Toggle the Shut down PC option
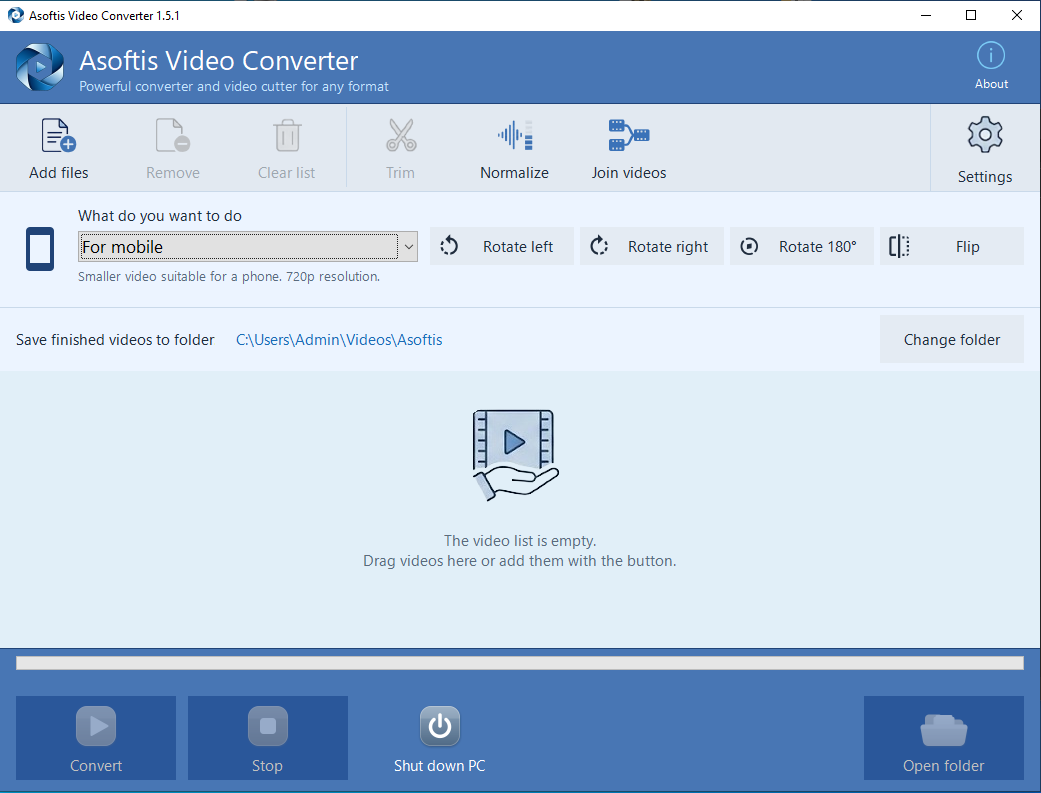Image resolution: width=1041 pixels, height=793 pixels. click(x=440, y=738)
